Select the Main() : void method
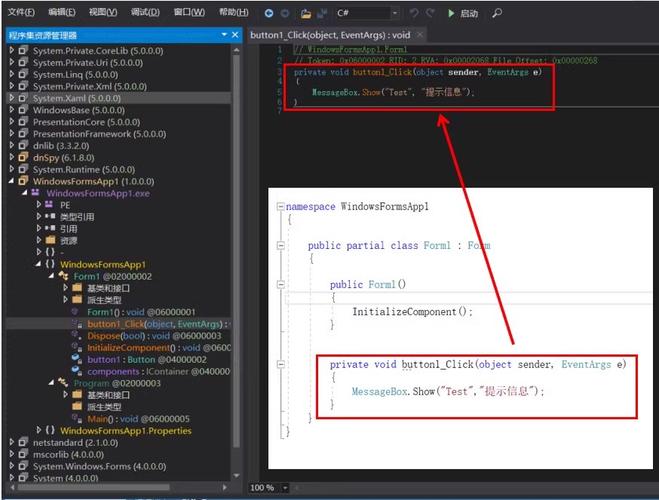 pyautogui.click(x=138, y=419)
